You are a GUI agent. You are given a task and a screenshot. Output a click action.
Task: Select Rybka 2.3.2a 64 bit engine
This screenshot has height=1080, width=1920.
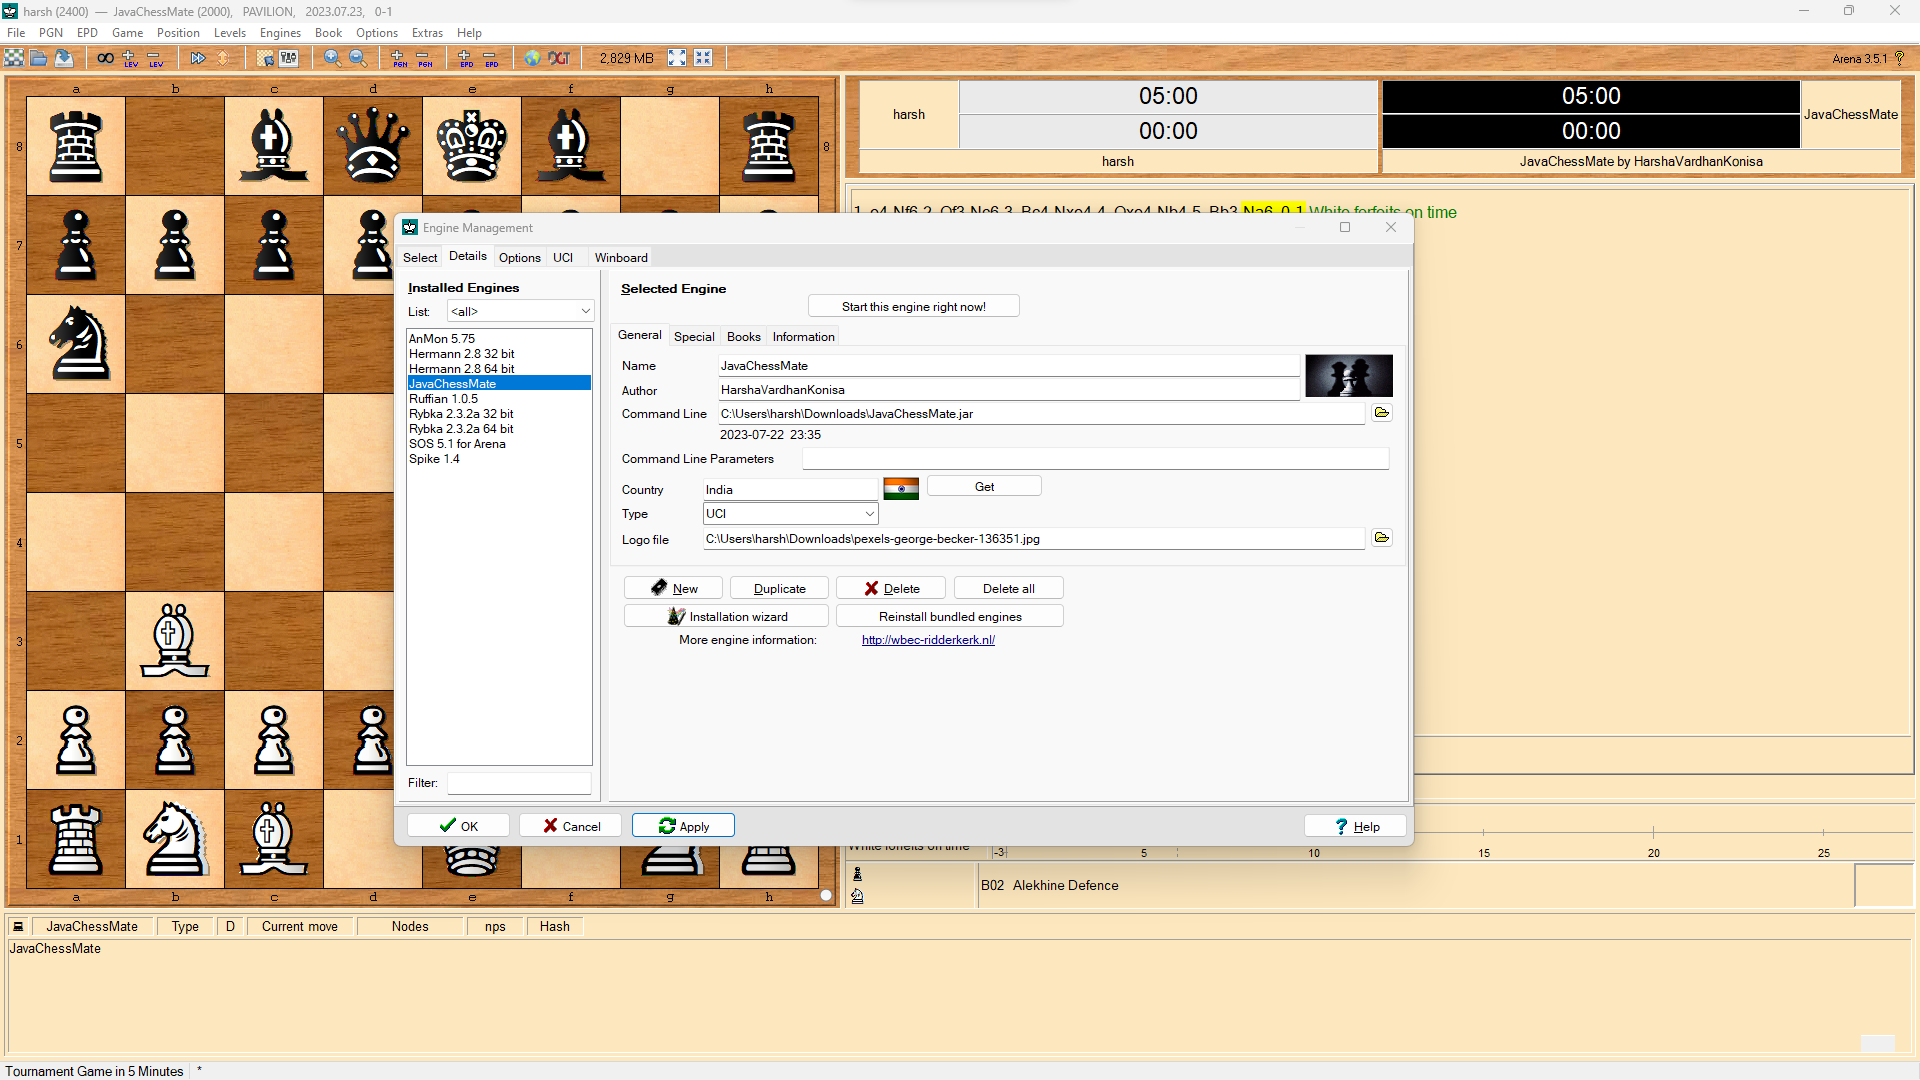coord(461,429)
